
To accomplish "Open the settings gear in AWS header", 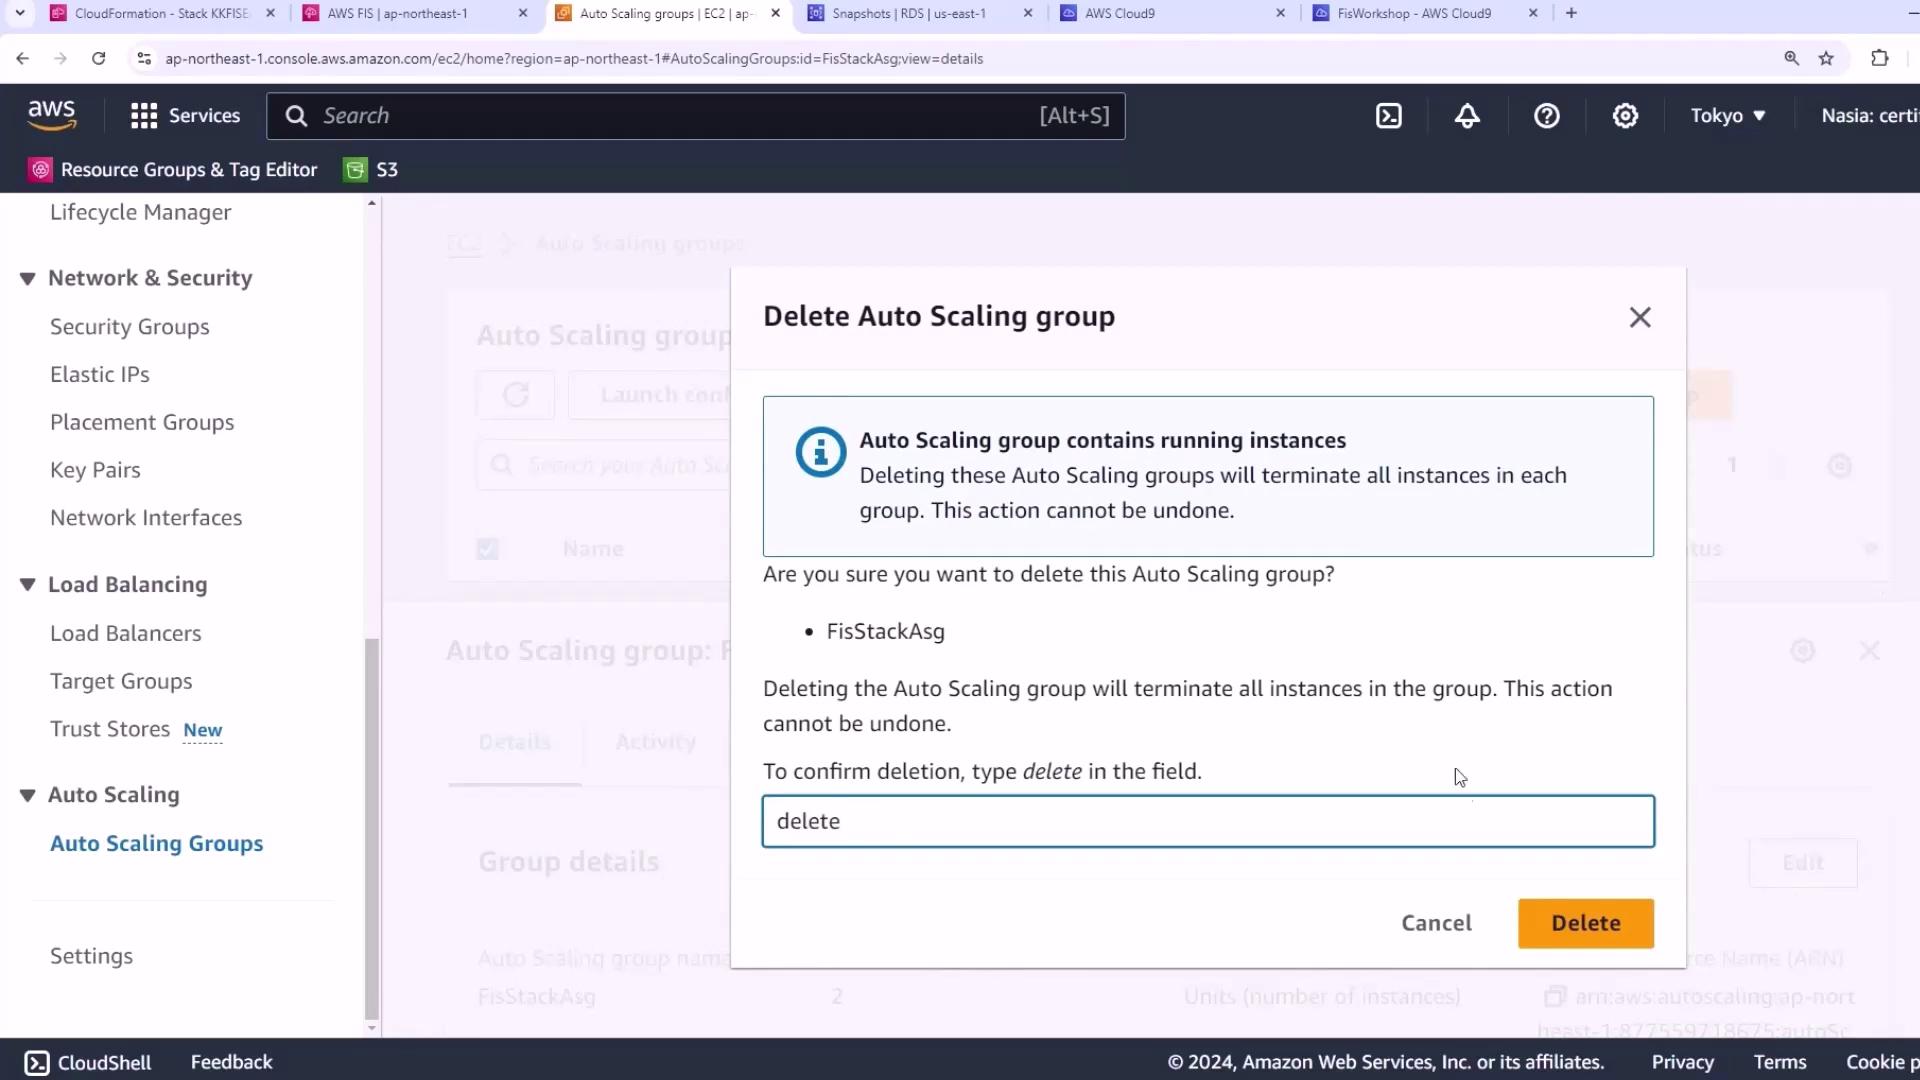I will (1625, 116).
